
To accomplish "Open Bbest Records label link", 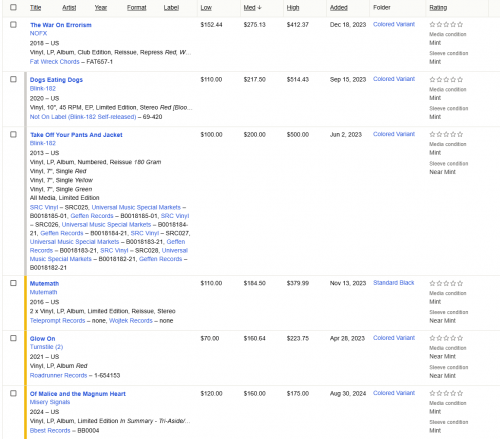I will pyautogui.click(x=50, y=430).
